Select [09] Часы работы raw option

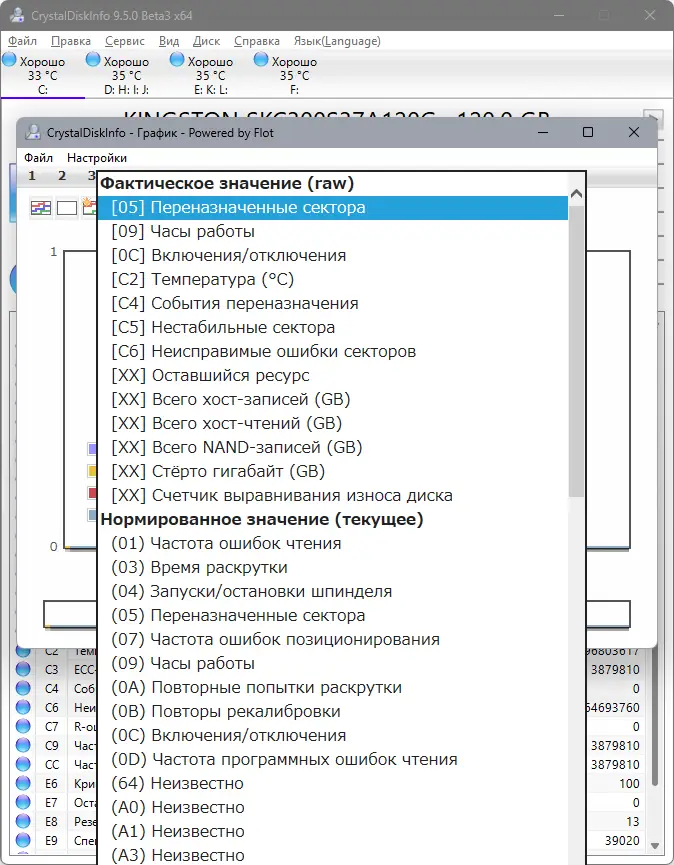(333, 232)
